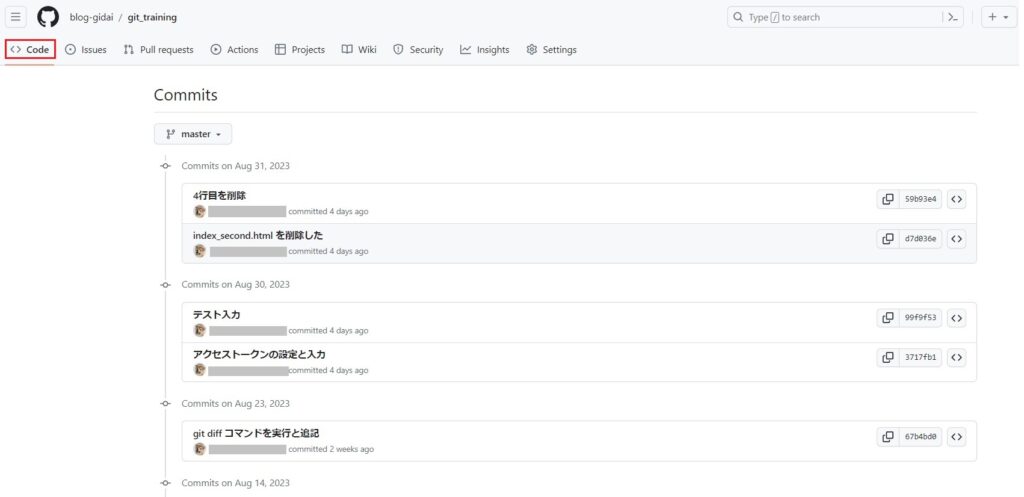The image size is (1024, 497).
Task: Browse repository at commit 59b93e4
Action: point(957,199)
